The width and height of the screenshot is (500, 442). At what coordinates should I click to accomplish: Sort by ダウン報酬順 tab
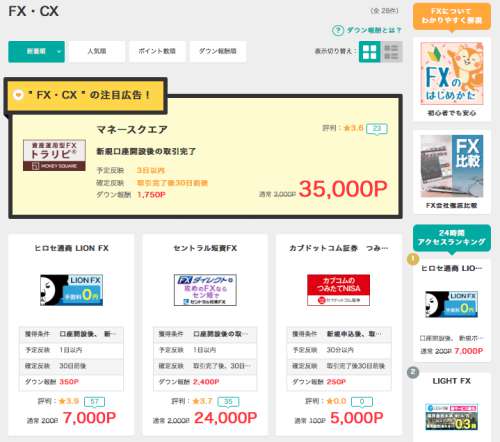click(x=218, y=51)
